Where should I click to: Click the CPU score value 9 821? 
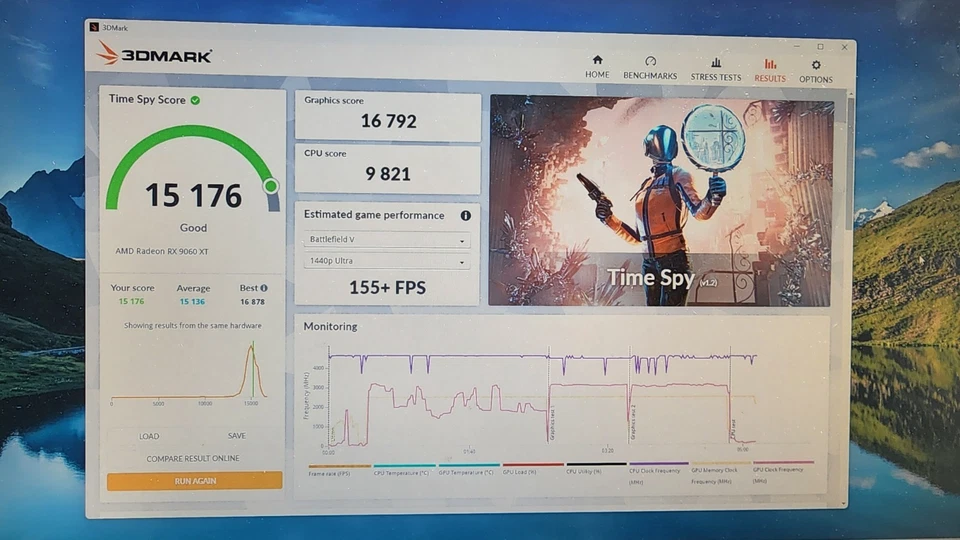pos(388,174)
